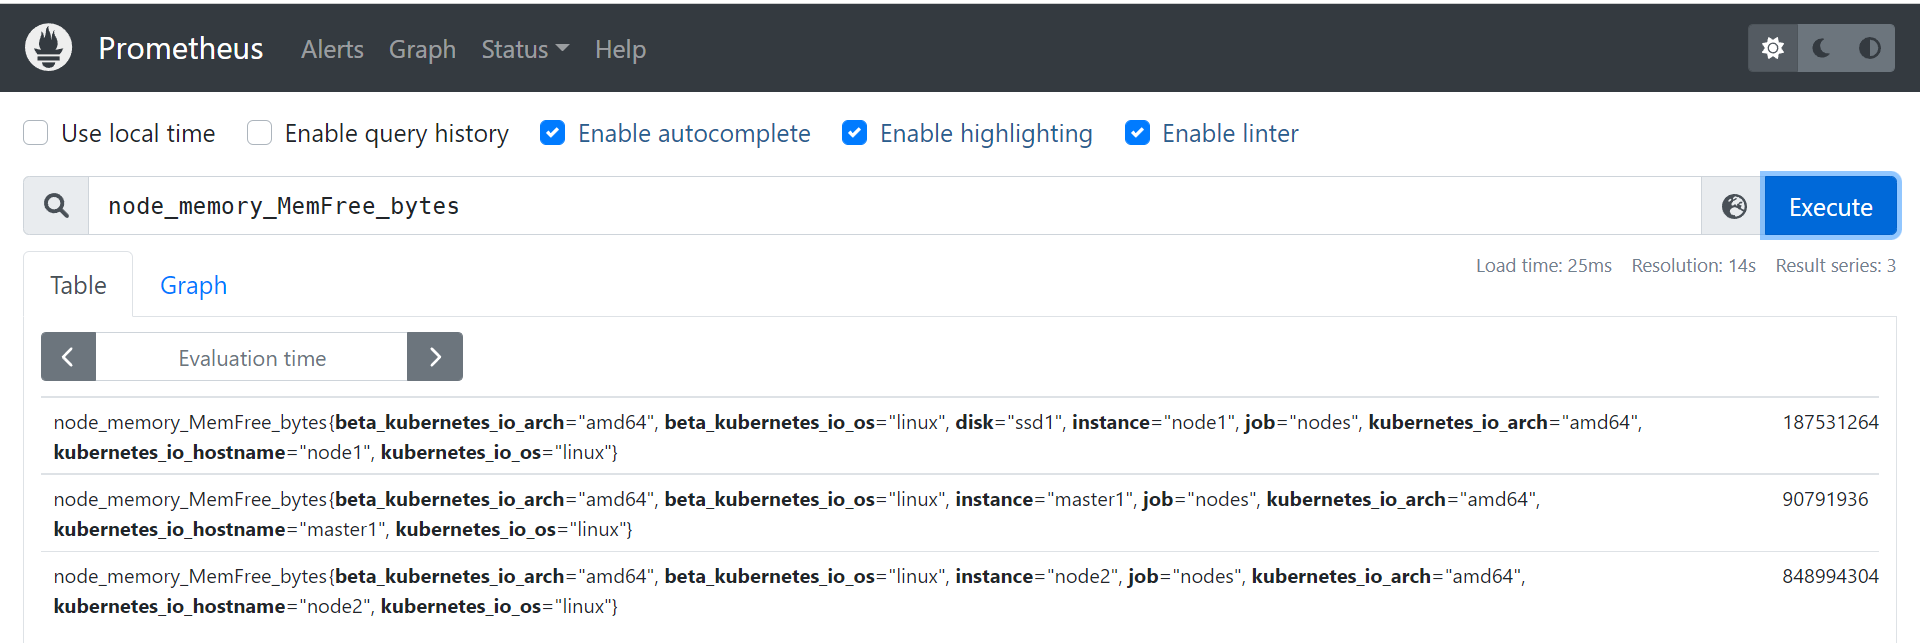Click the Enable linter label

coord(1230,133)
